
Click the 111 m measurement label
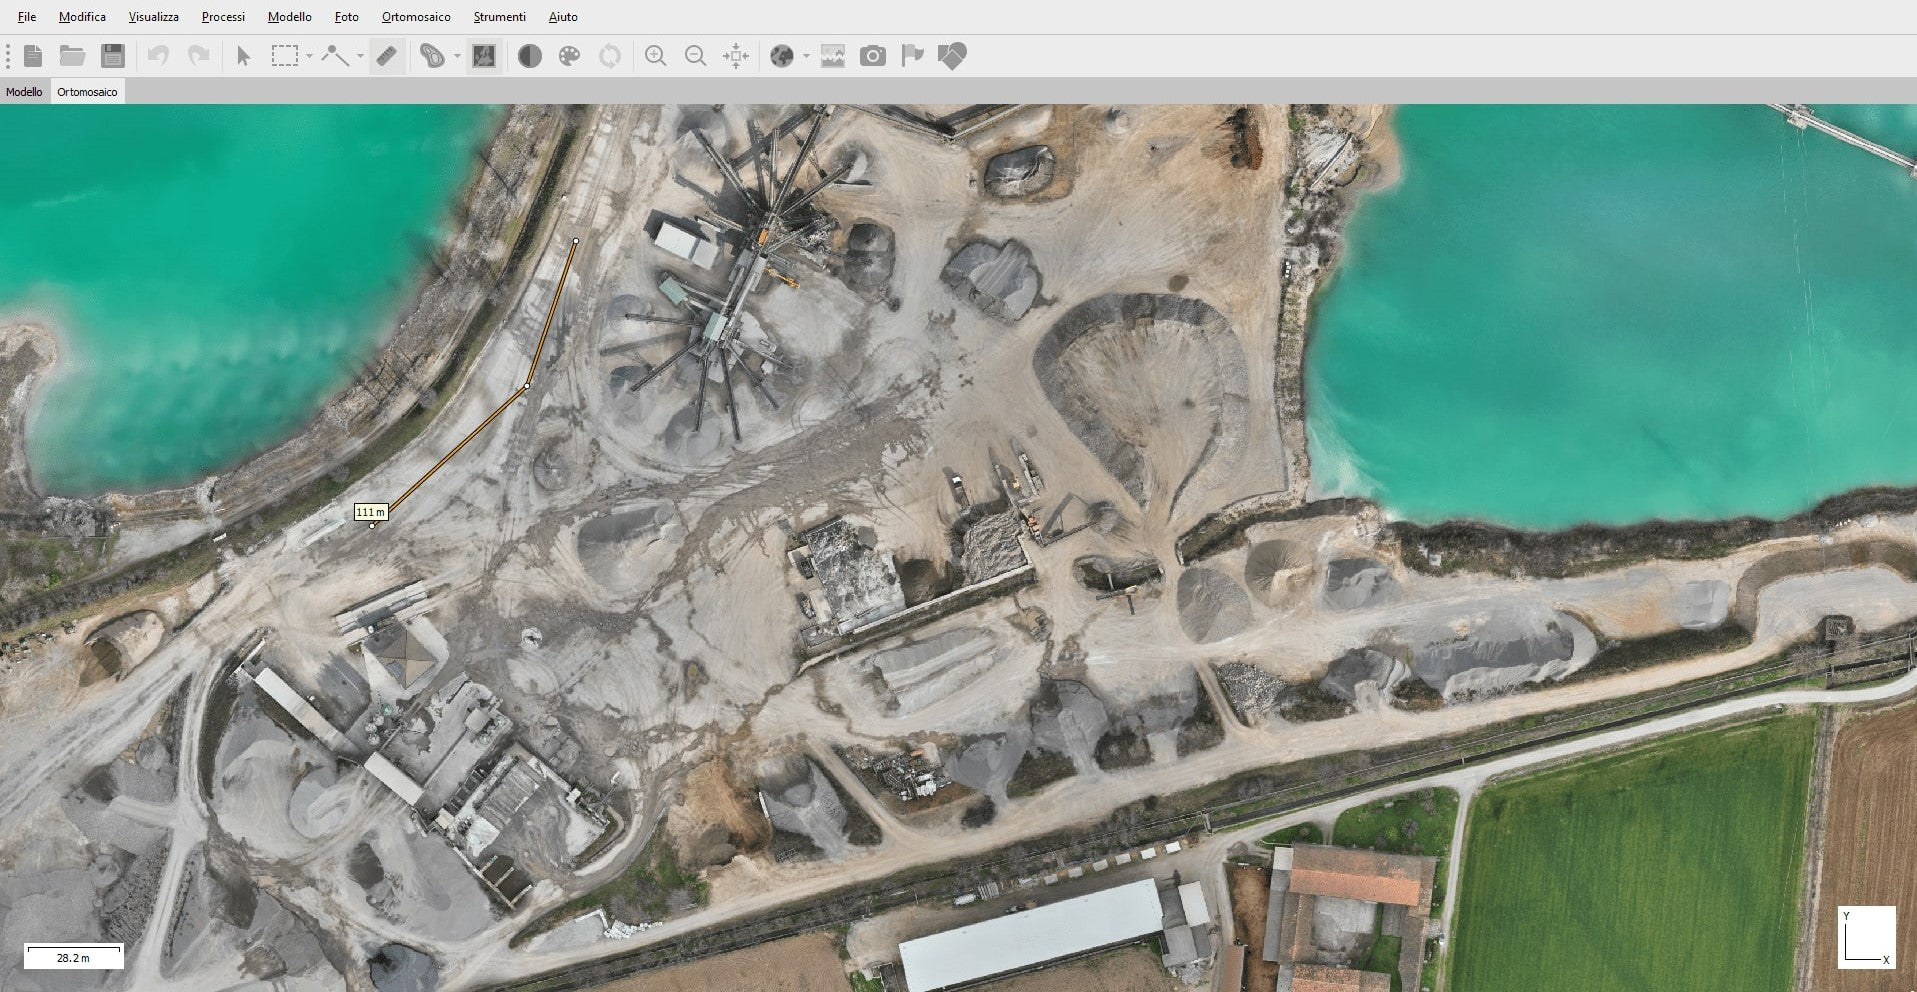click(x=370, y=512)
